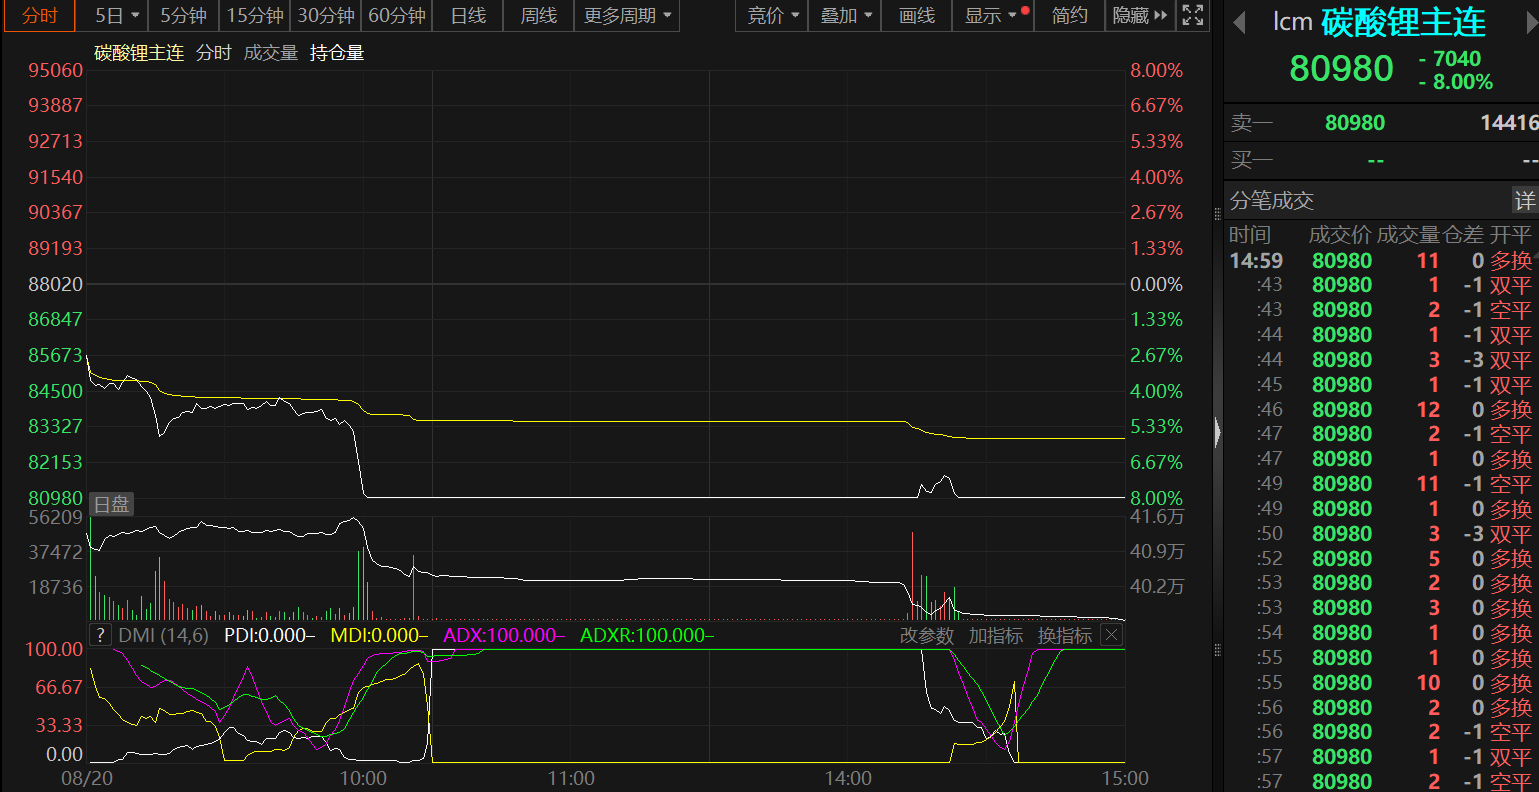Click the 详 details icon in 分笔成交
This screenshot has height=792, width=1539.
pos(1524,201)
